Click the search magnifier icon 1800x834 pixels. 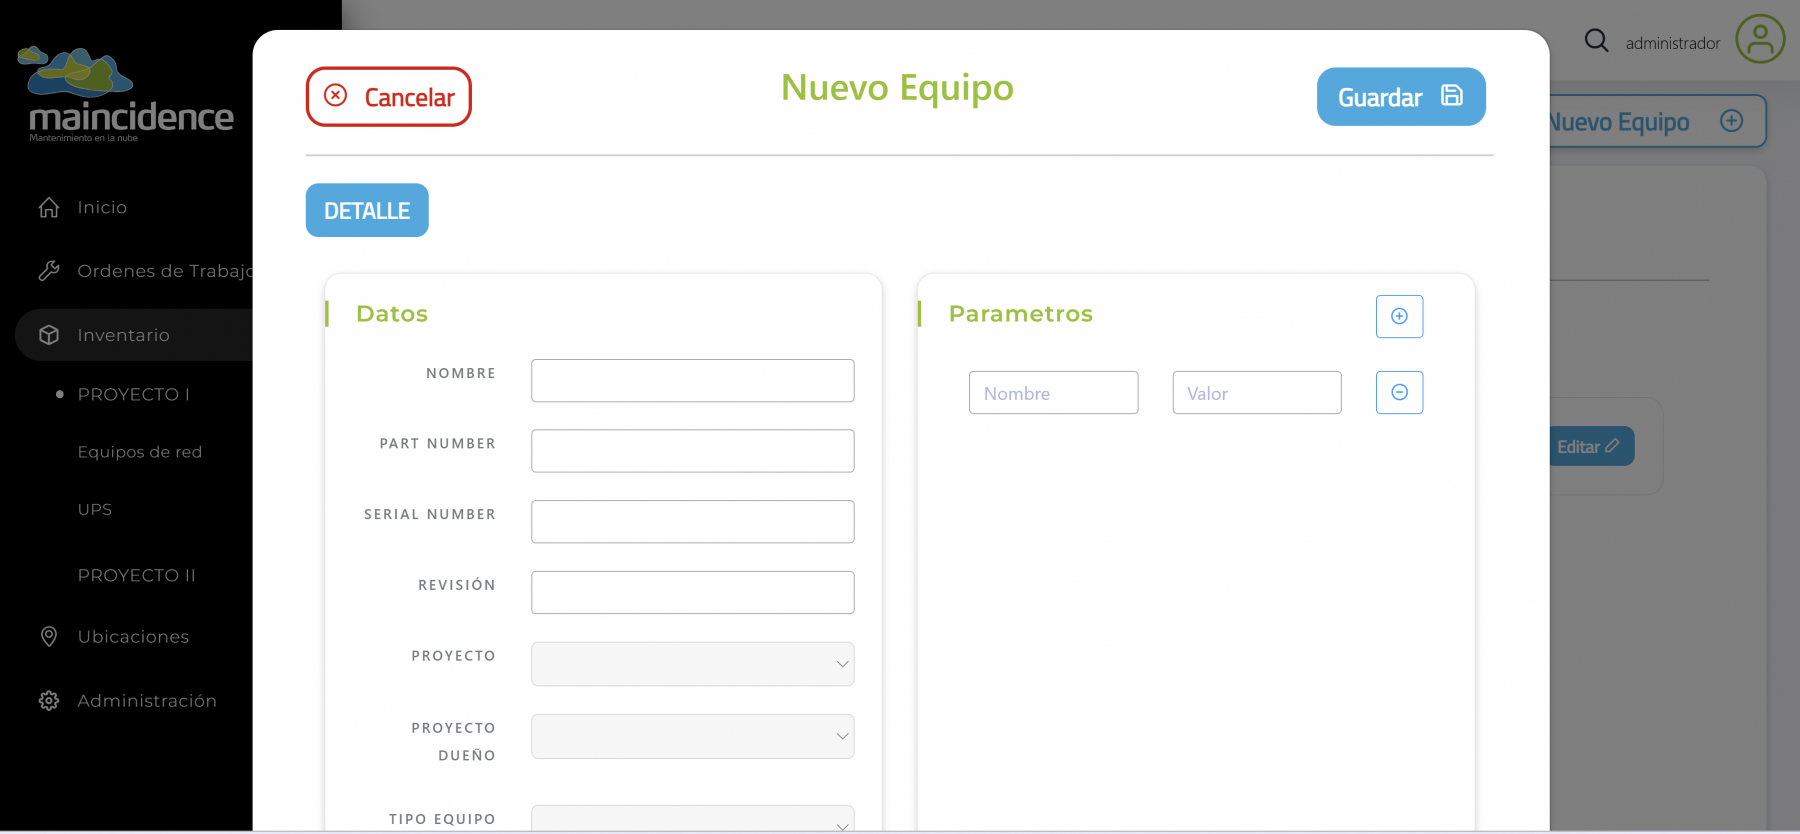pos(1596,41)
